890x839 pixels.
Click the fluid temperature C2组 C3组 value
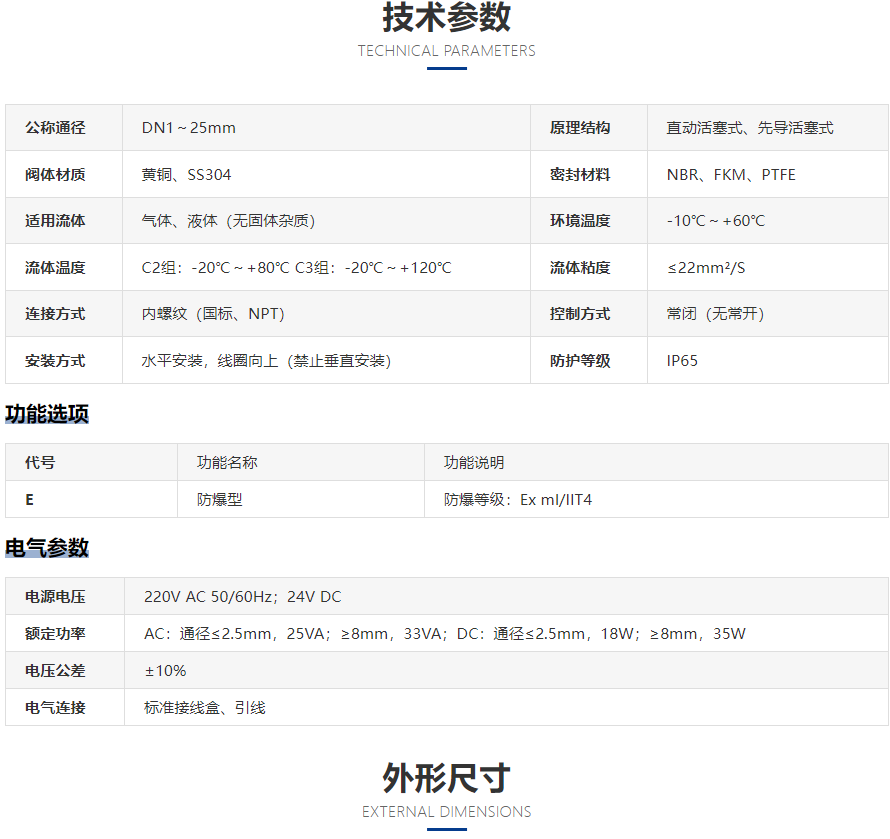pyautogui.click(x=296, y=268)
